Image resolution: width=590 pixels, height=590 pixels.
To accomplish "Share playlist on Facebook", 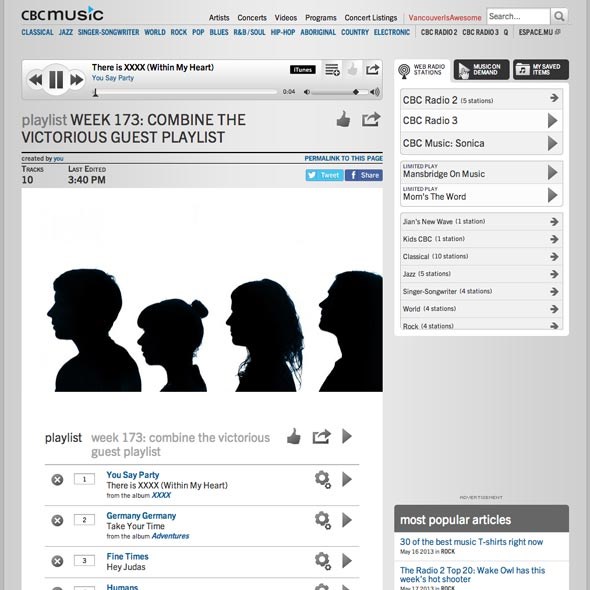I will (x=364, y=175).
